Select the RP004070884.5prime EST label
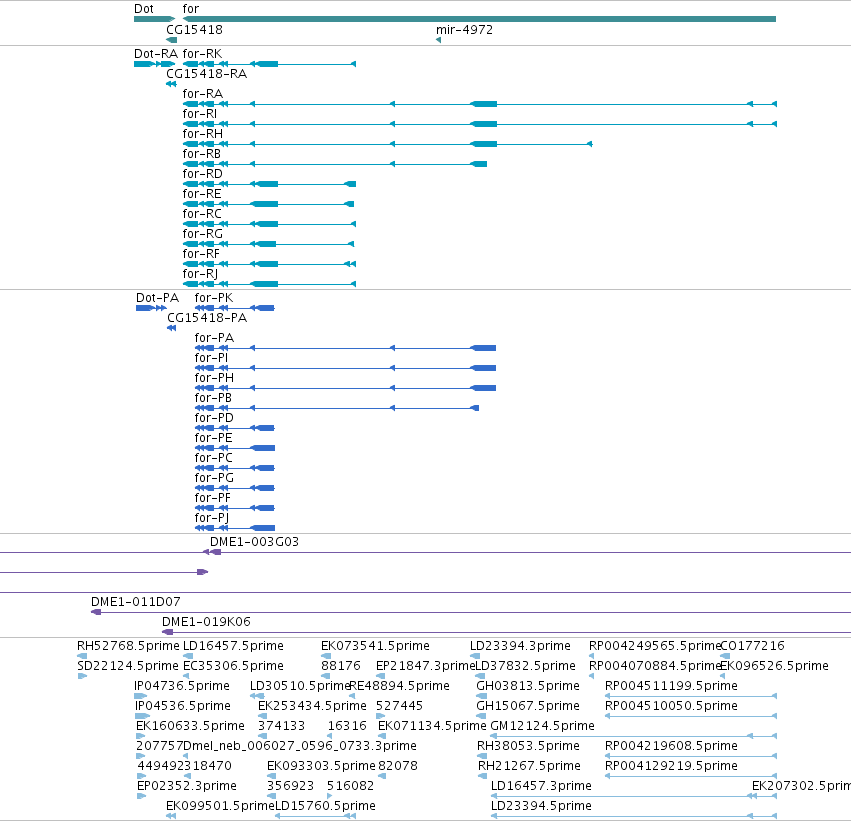Screen dimensions: 851x821 point(655,666)
